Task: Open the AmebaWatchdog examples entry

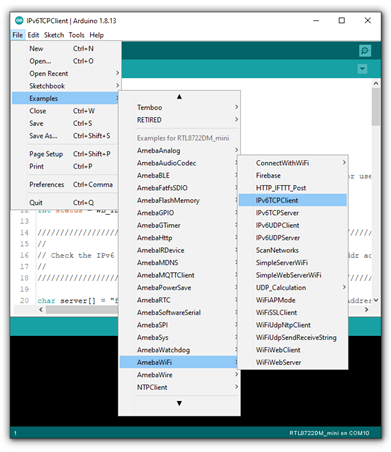Action: 179,350
